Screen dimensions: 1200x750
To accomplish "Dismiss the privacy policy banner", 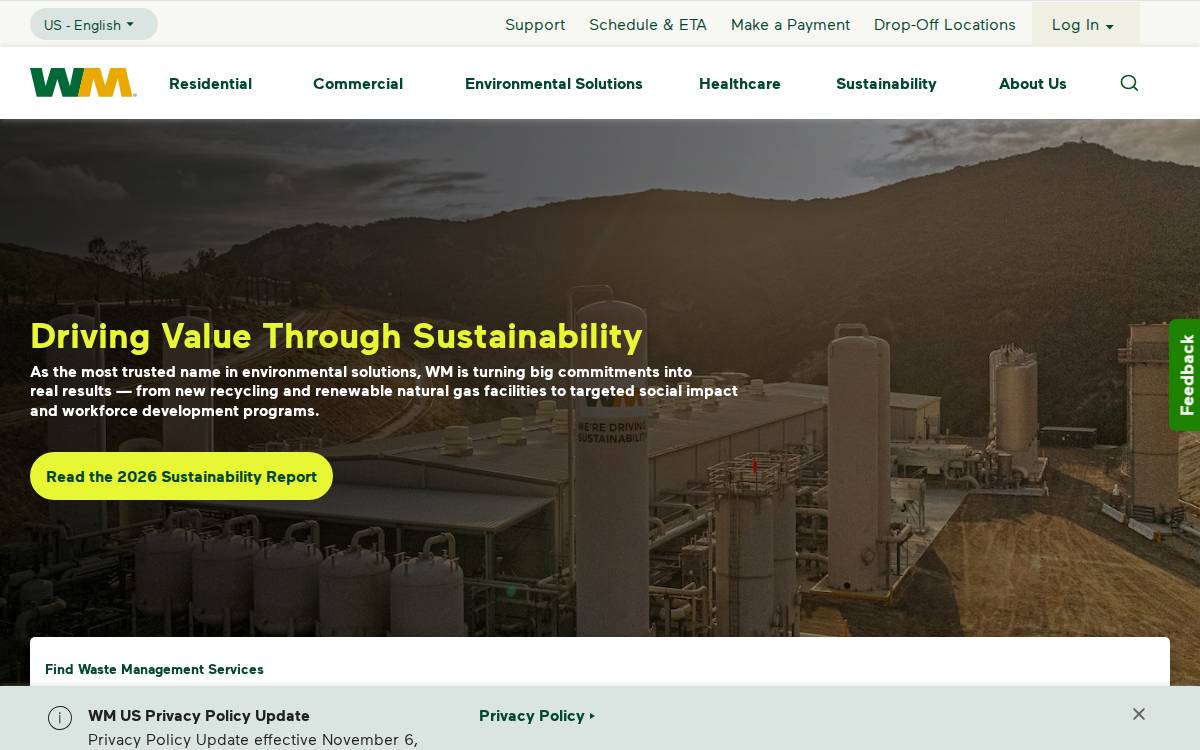I will pyautogui.click(x=1139, y=714).
